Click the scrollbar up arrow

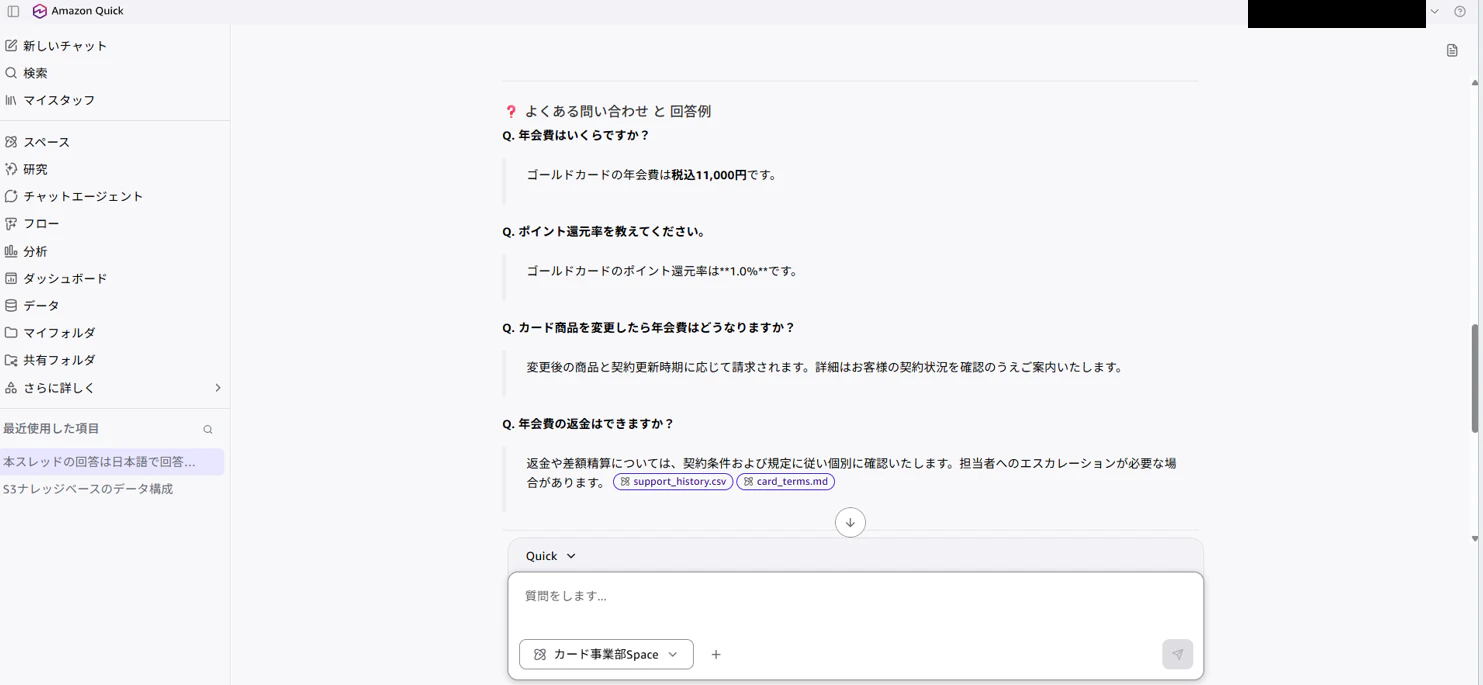1475,83
